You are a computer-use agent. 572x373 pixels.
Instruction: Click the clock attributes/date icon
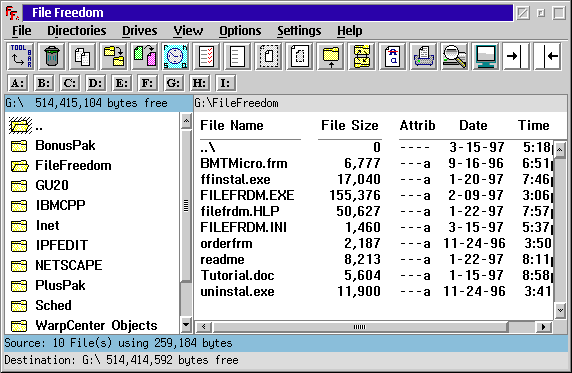click(175, 56)
